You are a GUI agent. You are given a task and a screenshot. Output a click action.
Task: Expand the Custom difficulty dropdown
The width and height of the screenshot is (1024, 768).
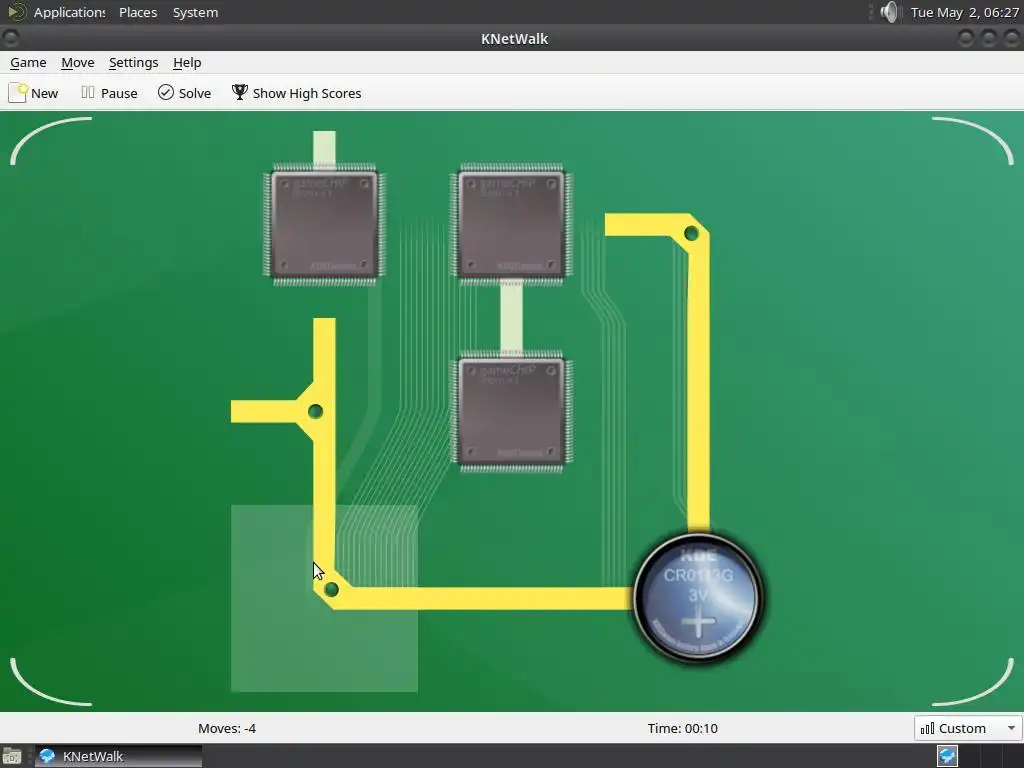(968, 728)
